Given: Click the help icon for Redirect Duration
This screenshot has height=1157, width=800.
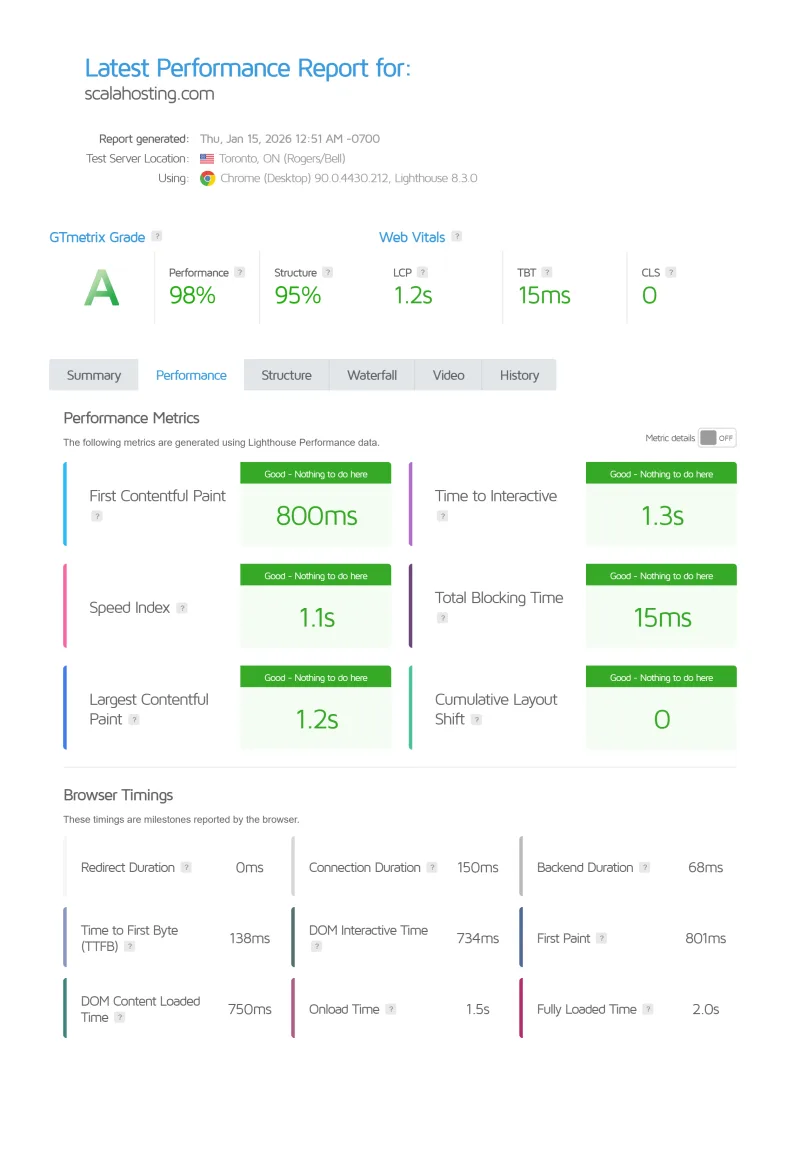Looking at the screenshot, I should (x=187, y=868).
